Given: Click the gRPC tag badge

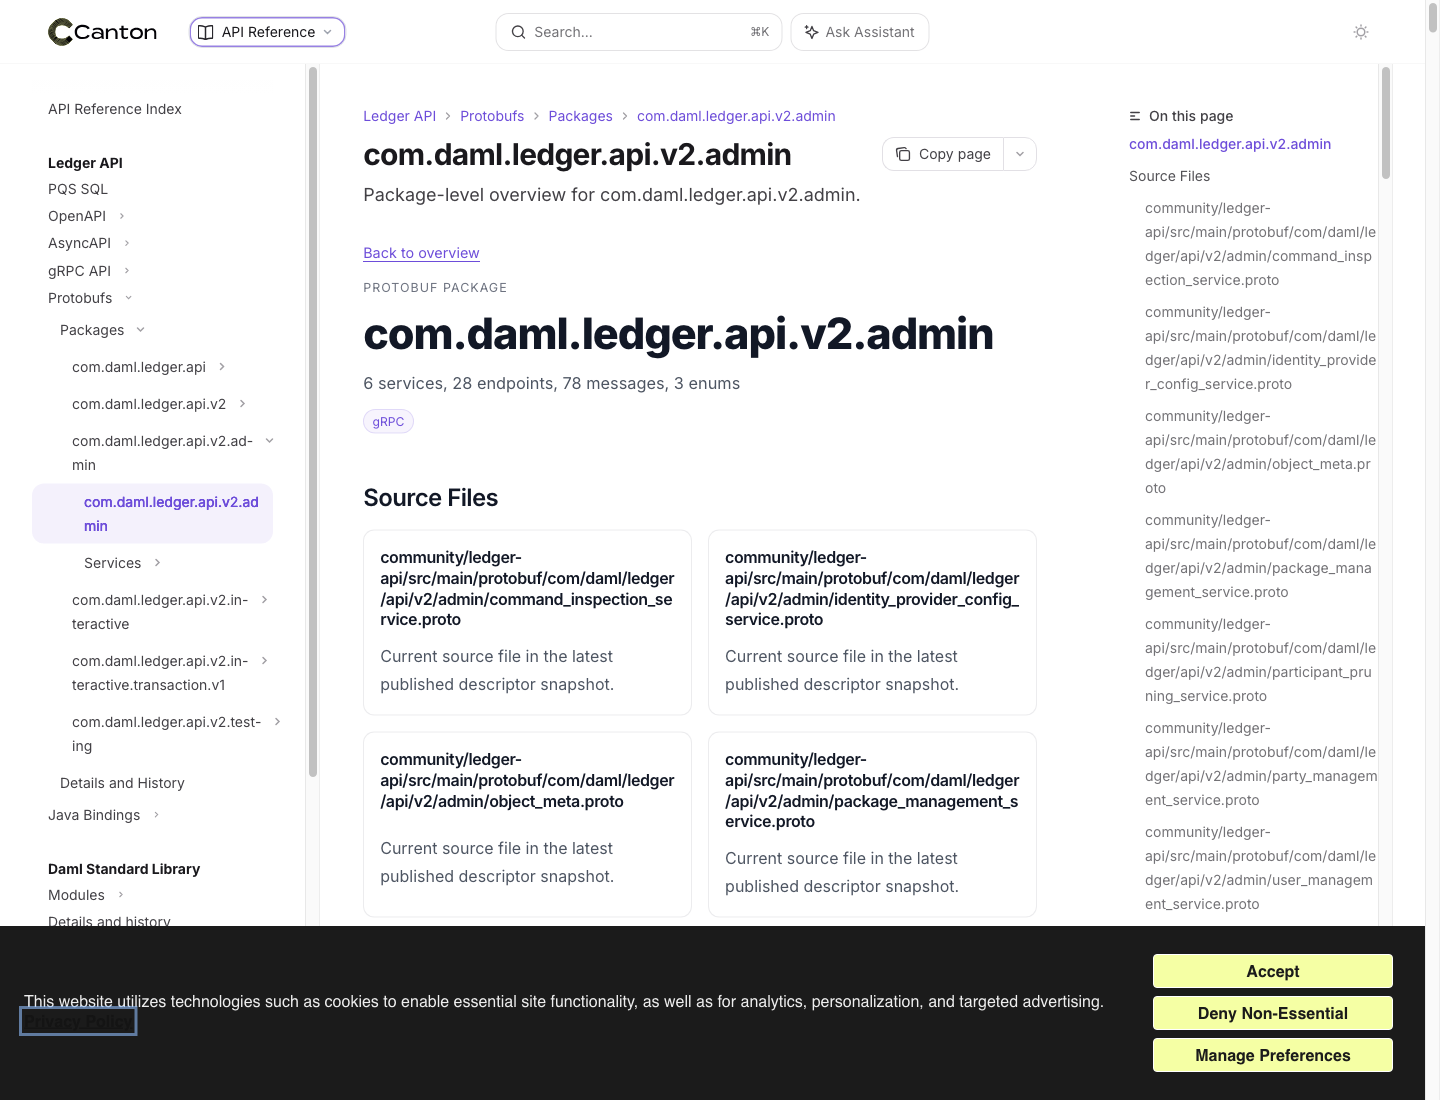Looking at the screenshot, I should click(x=388, y=422).
